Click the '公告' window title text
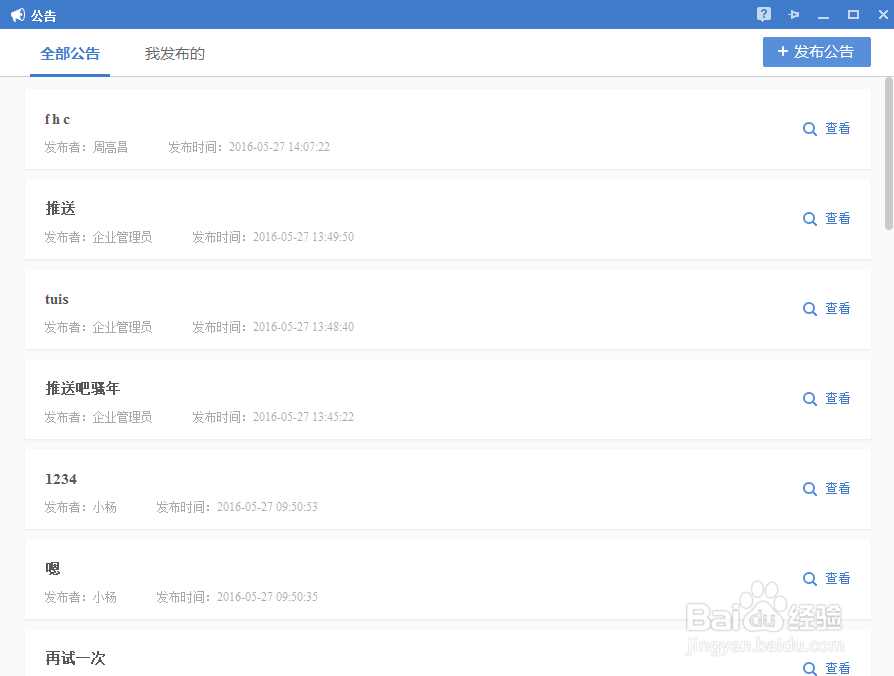 pos(43,15)
